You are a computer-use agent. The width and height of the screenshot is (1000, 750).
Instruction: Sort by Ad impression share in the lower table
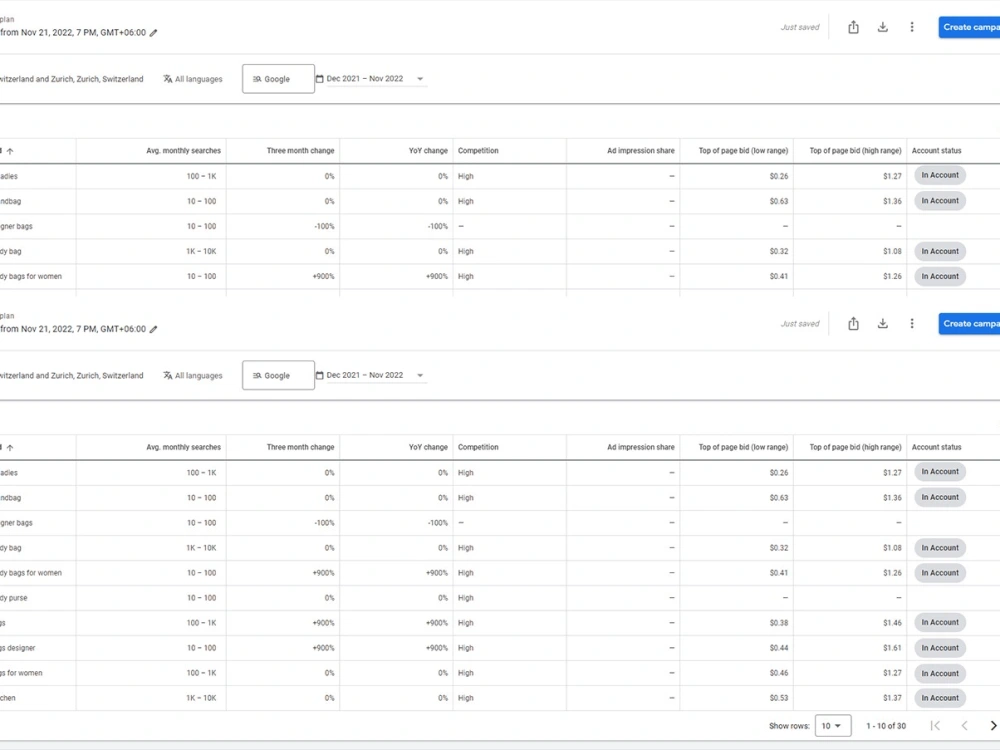tap(640, 447)
